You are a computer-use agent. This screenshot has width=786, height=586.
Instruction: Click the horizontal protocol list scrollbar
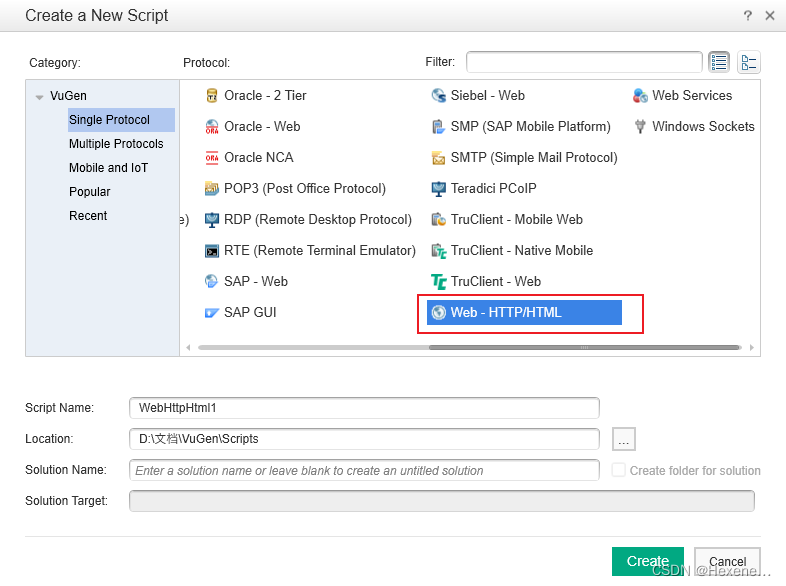click(584, 347)
